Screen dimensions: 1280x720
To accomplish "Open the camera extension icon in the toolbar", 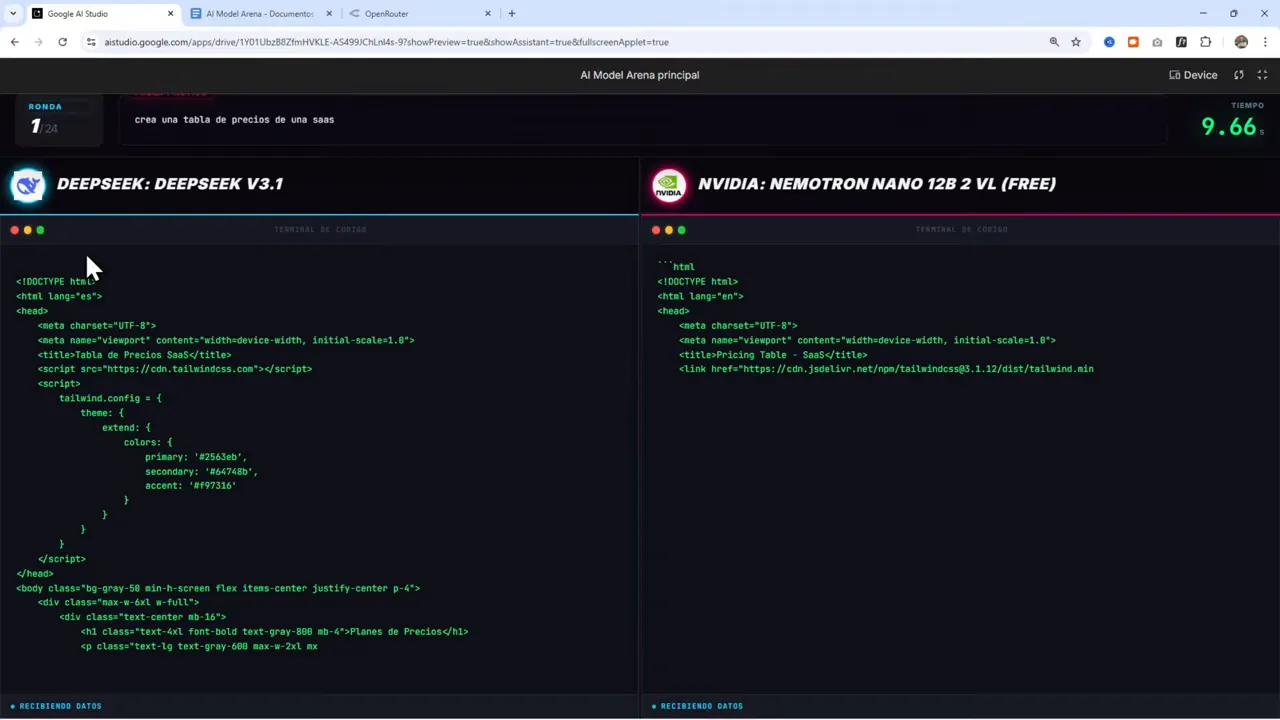I will pos(1157,42).
